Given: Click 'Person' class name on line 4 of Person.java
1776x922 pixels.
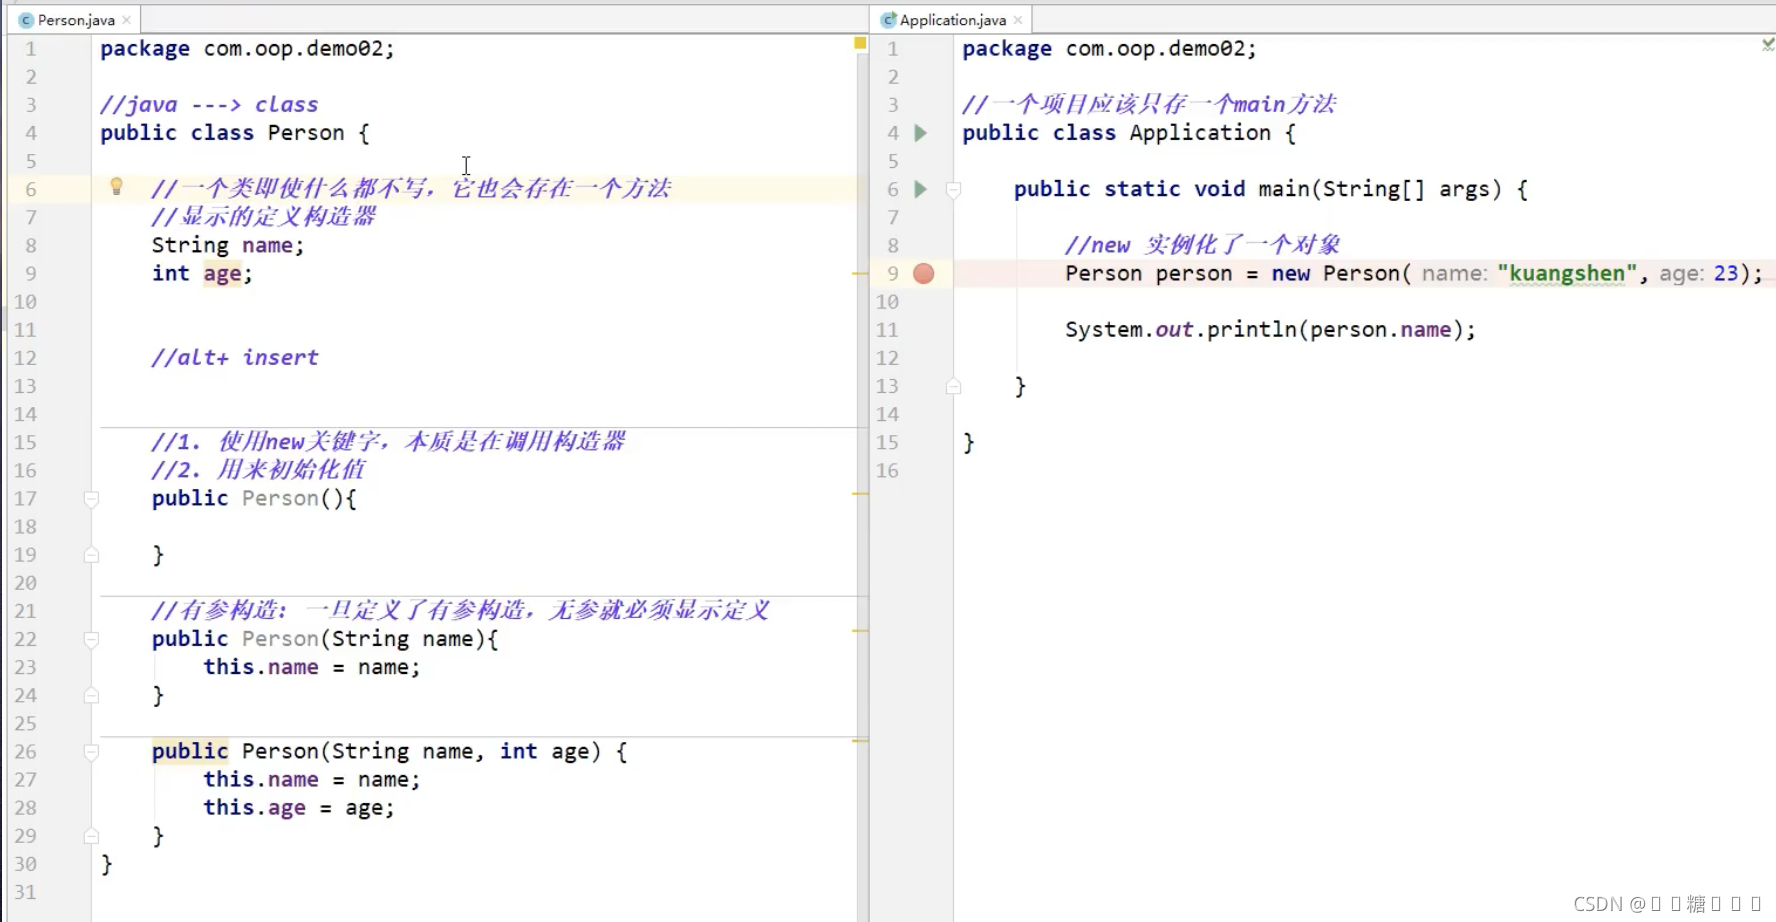Looking at the screenshot, I should click(306, 133).
